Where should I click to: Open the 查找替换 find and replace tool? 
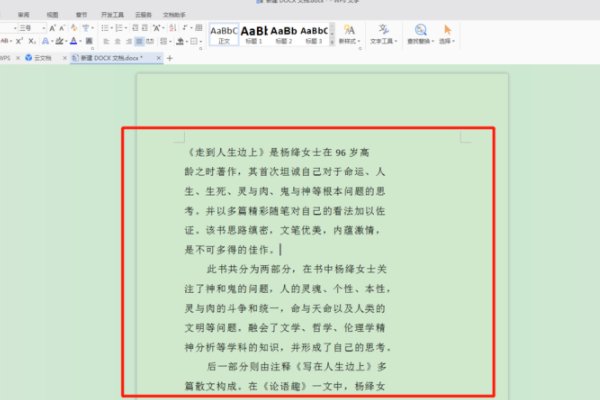[x=420, y=34]
